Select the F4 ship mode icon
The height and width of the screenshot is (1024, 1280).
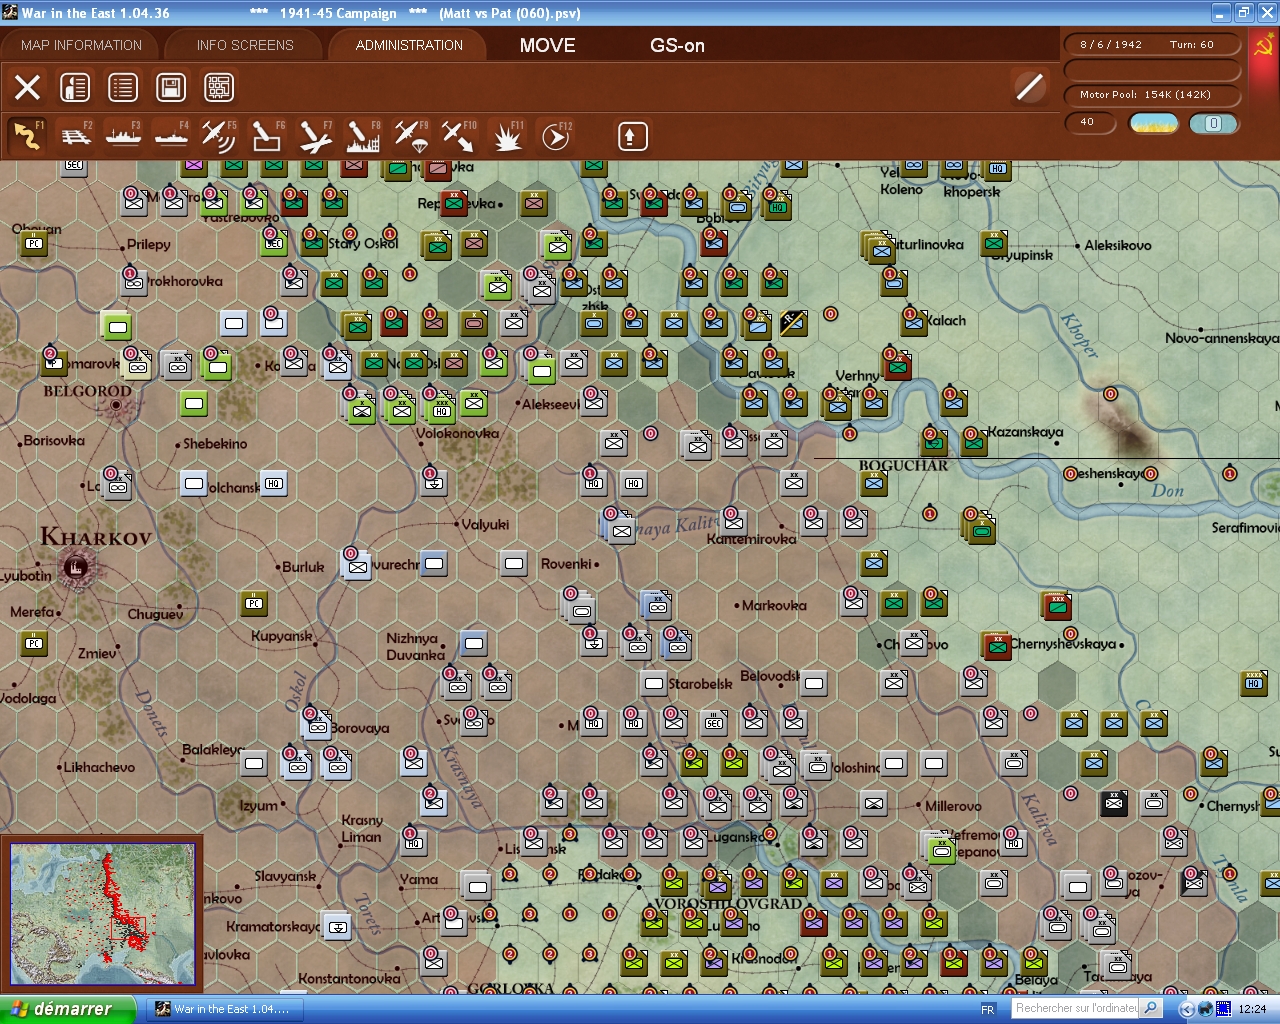click(x=171, y=136)
